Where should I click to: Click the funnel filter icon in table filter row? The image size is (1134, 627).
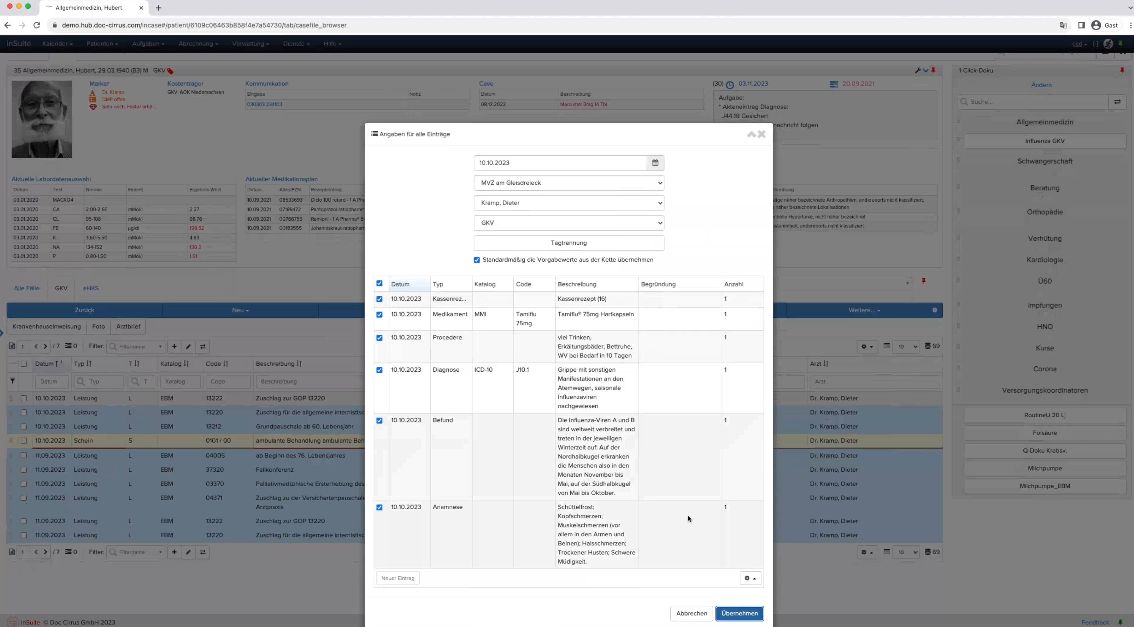click(x=12, y=381)
